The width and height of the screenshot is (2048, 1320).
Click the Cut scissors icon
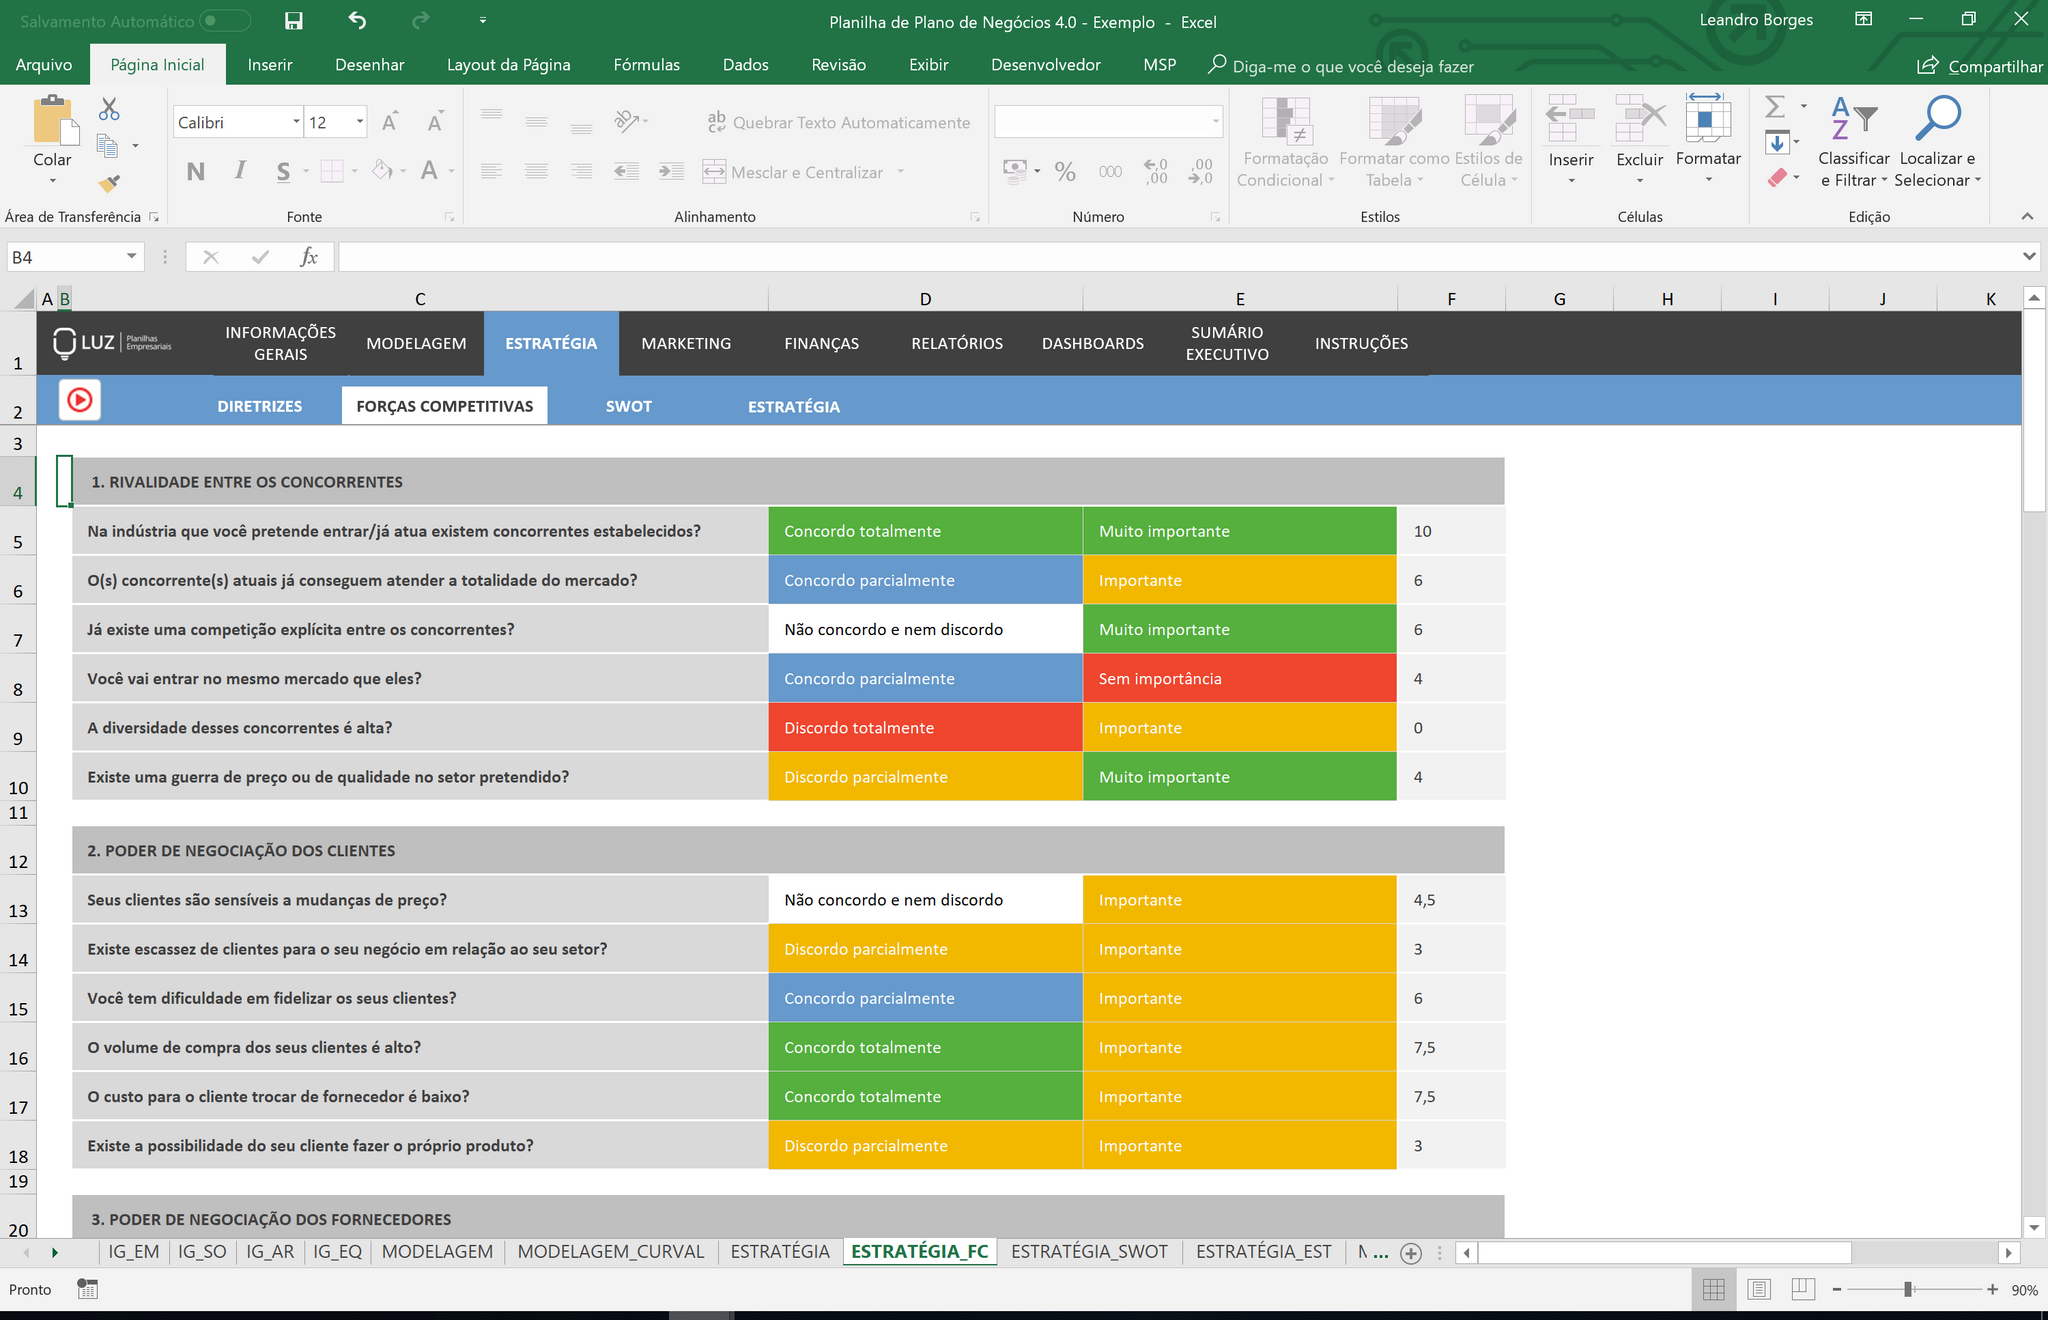click(x=109, y=109)
